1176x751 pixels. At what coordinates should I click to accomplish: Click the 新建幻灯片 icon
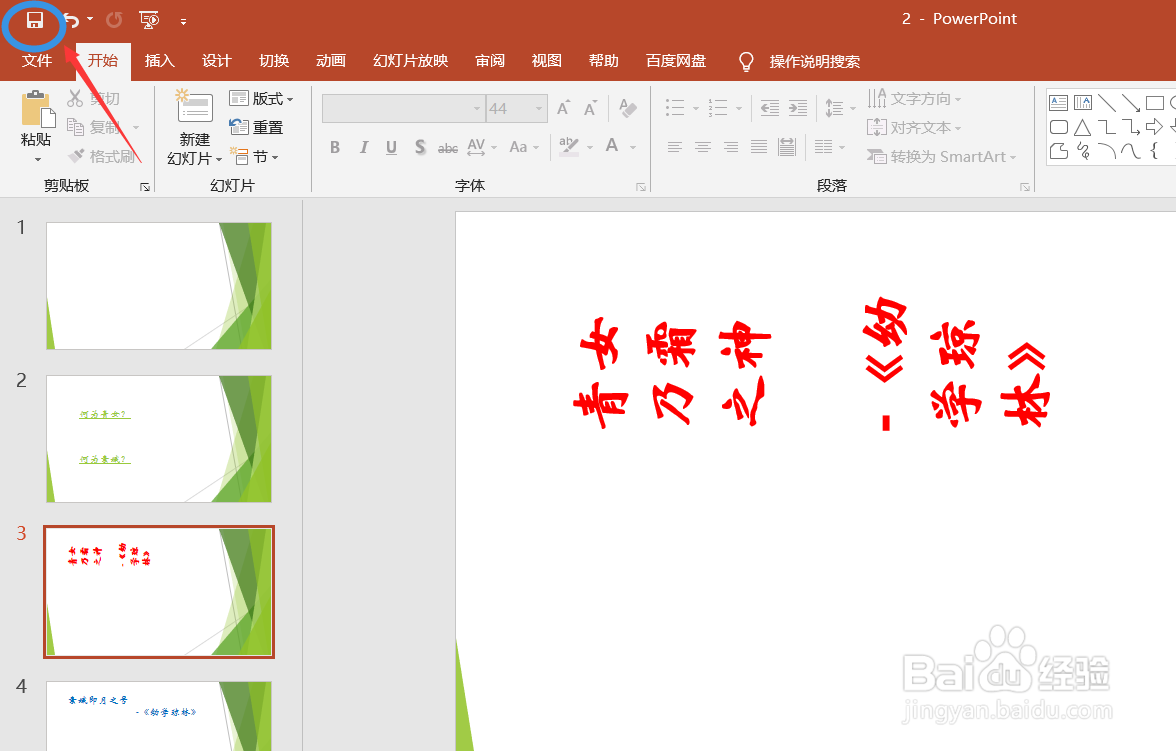tap(194, 107)
